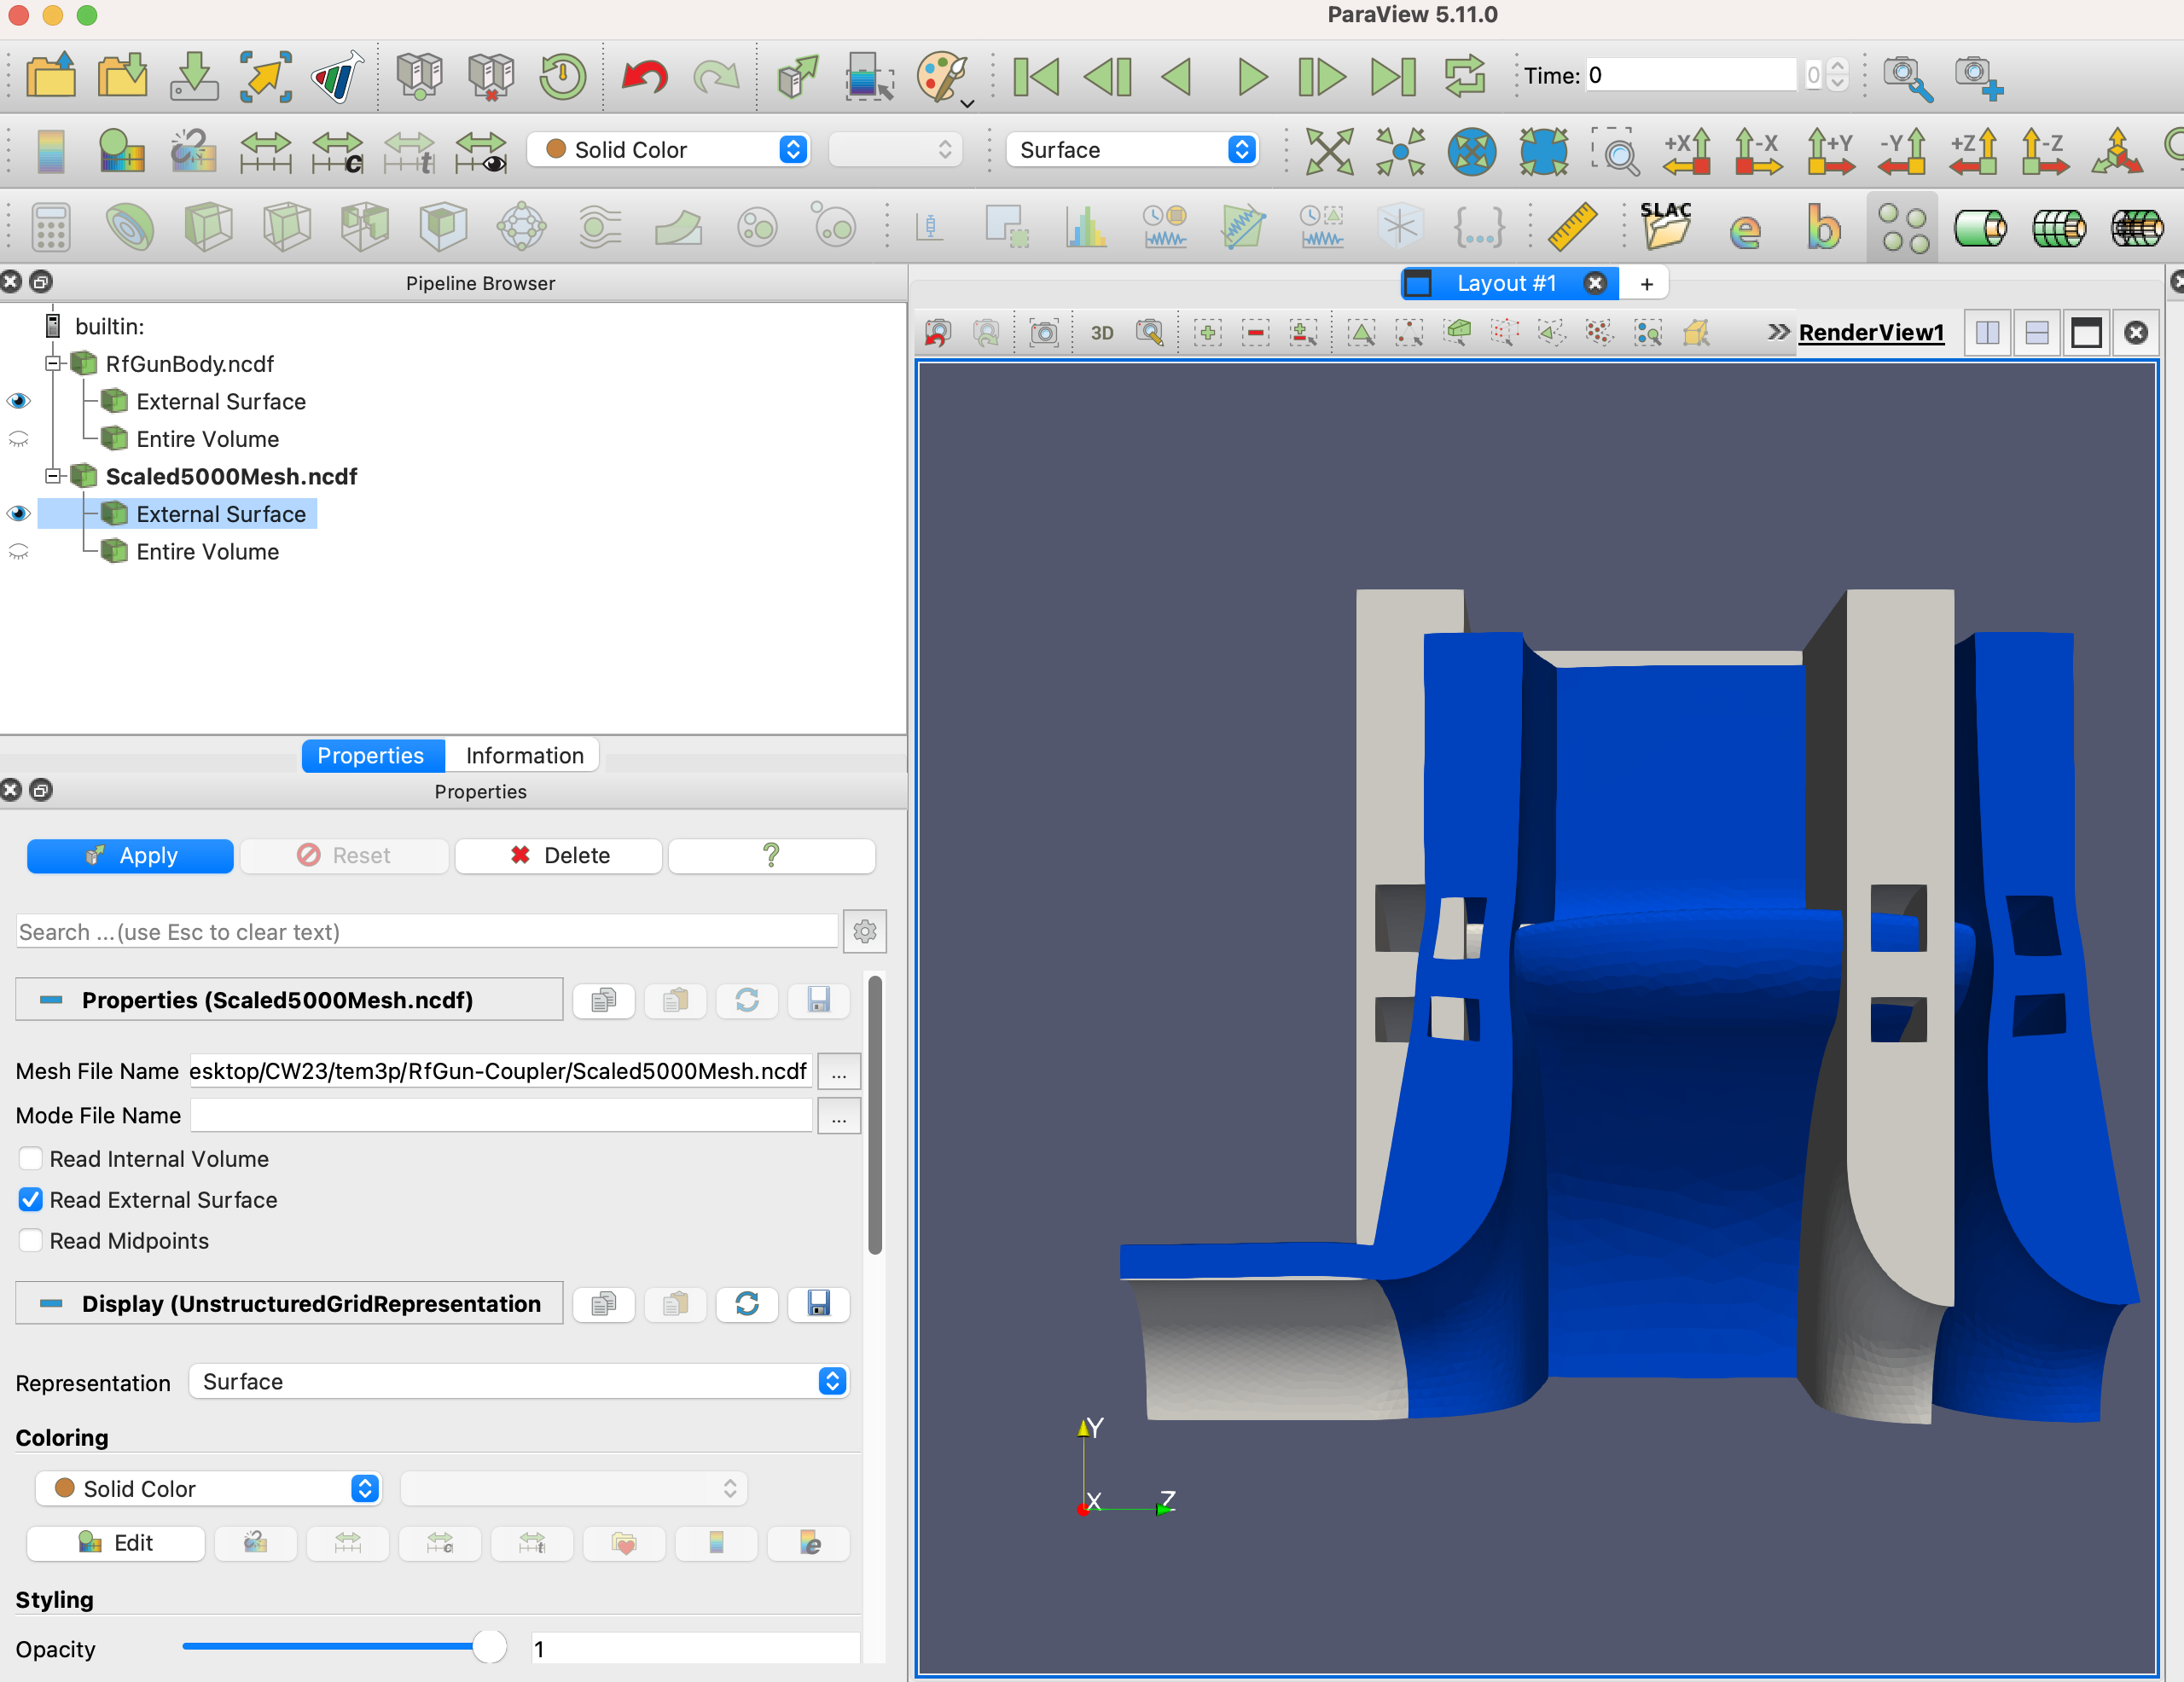Add a new layout tab with plus

tap(1646, 284)
